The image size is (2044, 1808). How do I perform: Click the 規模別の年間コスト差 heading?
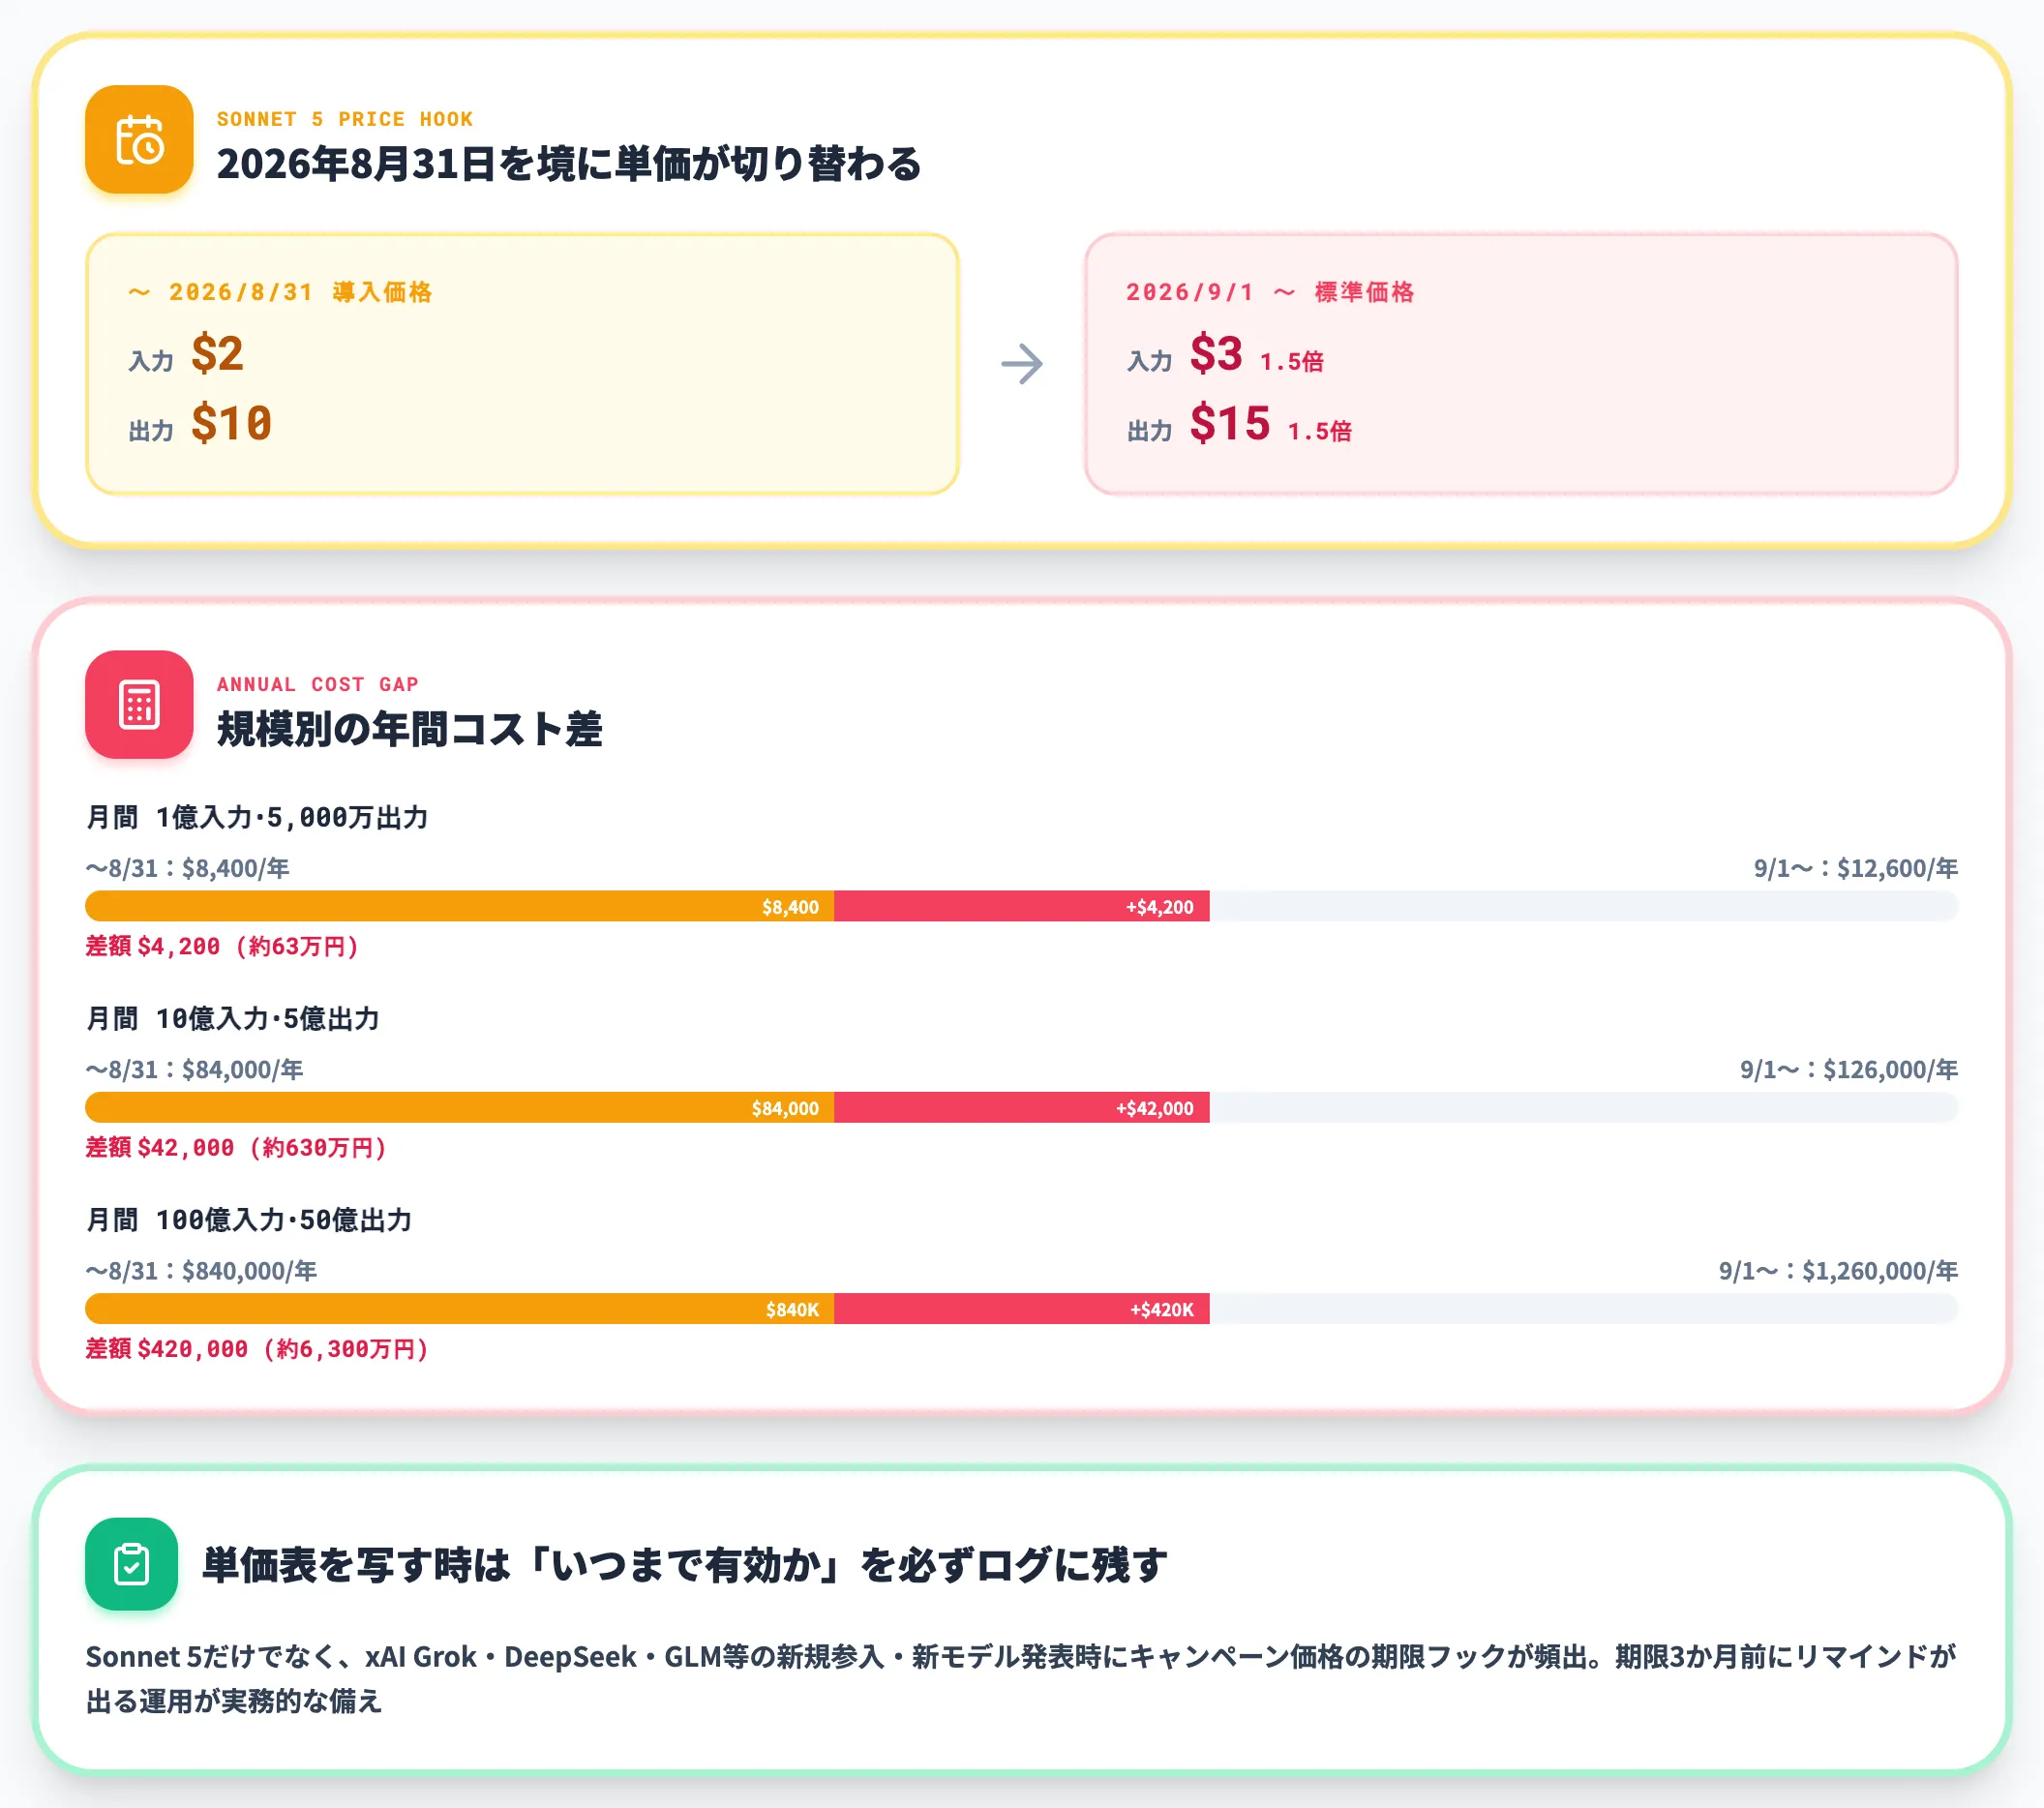point(410,728)
